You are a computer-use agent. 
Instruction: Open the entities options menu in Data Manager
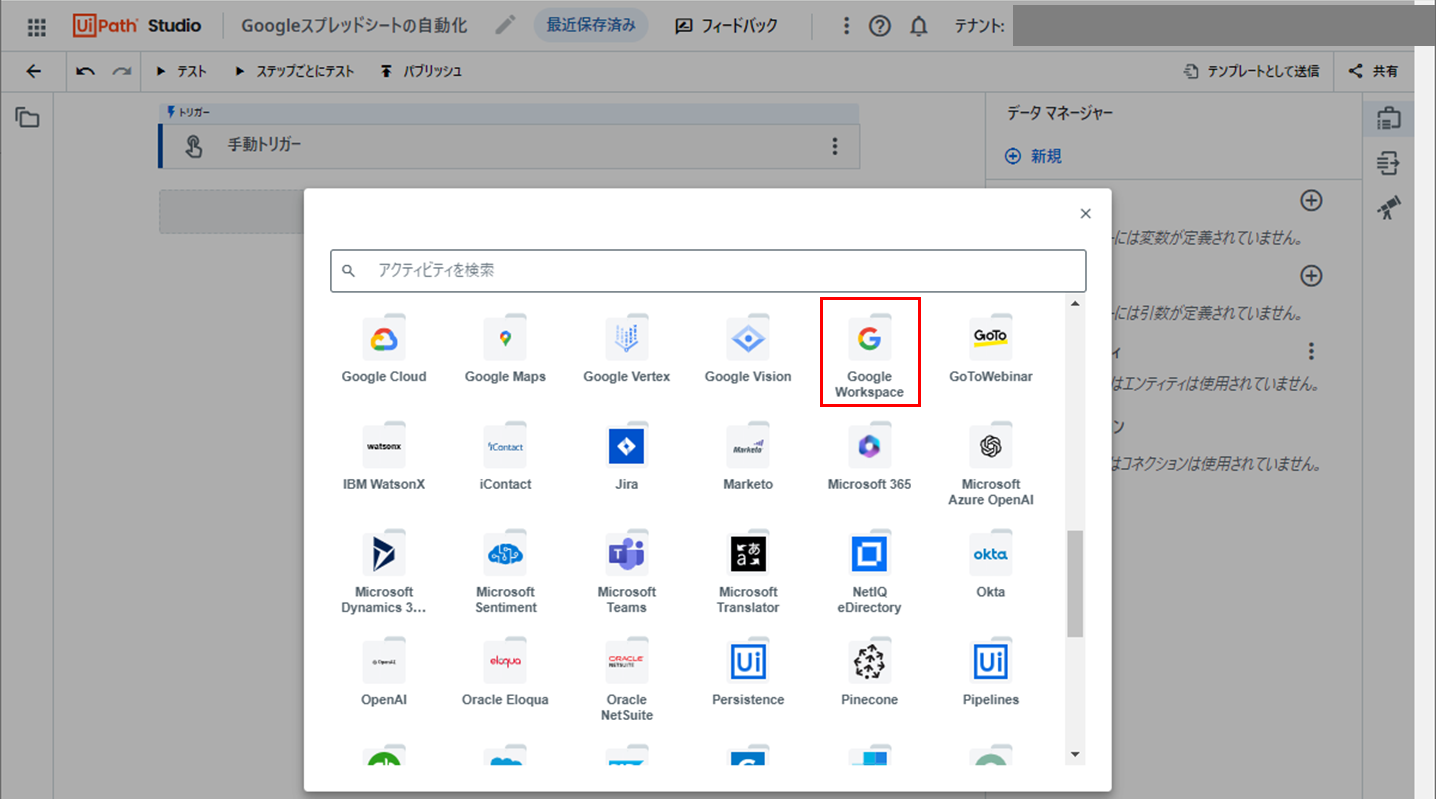point(1311,351)
